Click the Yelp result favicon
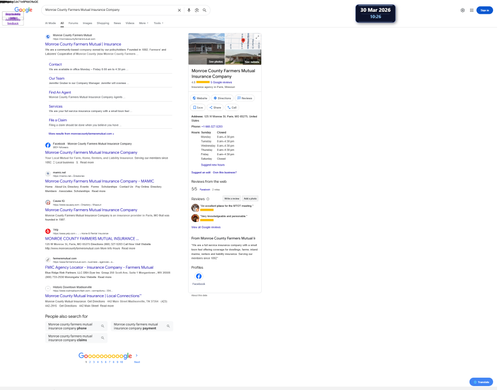Screen dimensions: 500x390 48,231
